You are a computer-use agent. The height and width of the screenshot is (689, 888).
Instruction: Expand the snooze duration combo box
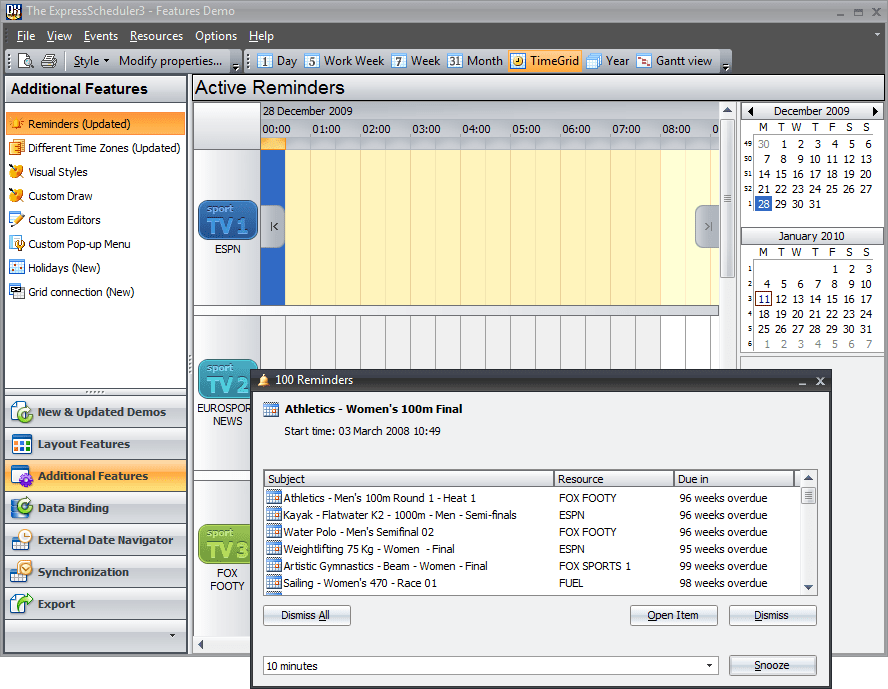tap(710, 666)
